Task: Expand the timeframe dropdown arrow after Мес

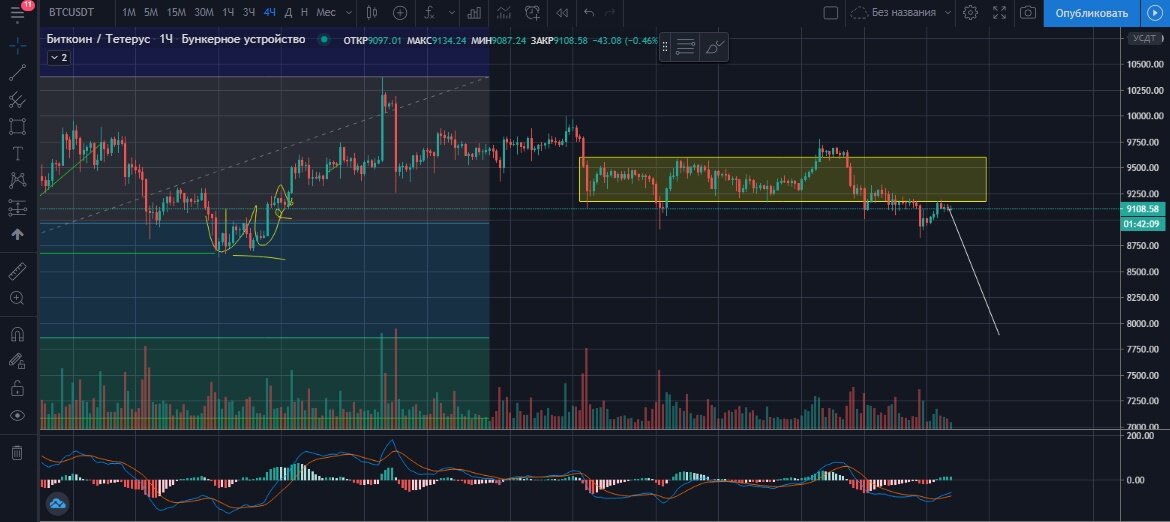Action: 348,13
